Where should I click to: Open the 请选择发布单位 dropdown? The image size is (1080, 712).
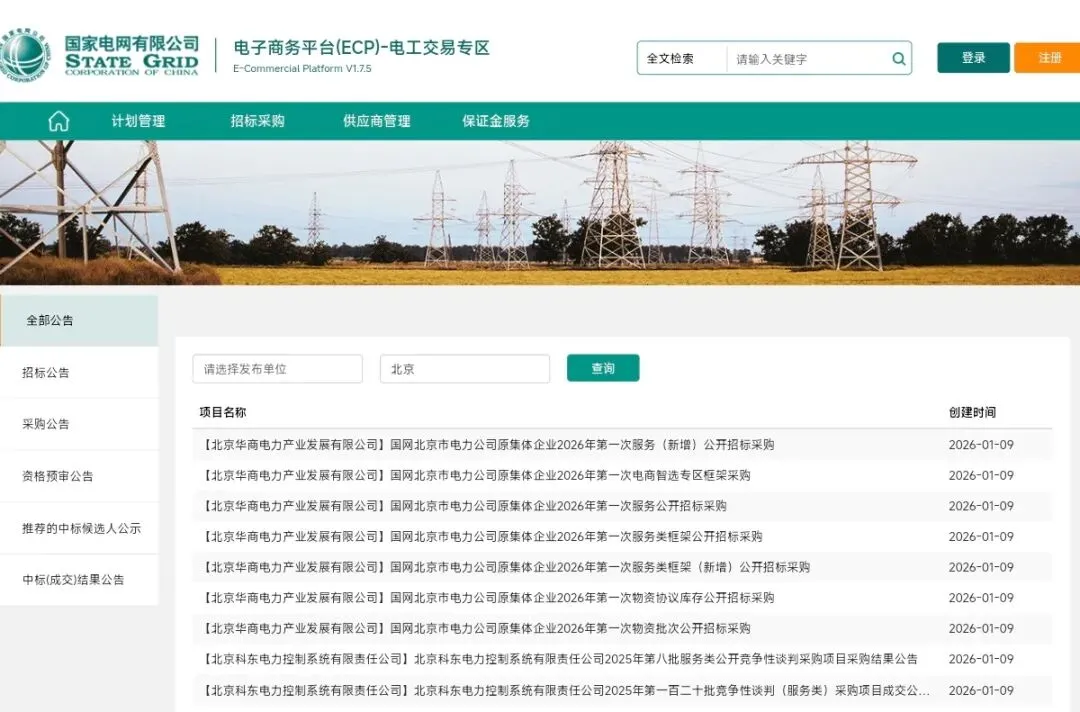coord(278,369)
